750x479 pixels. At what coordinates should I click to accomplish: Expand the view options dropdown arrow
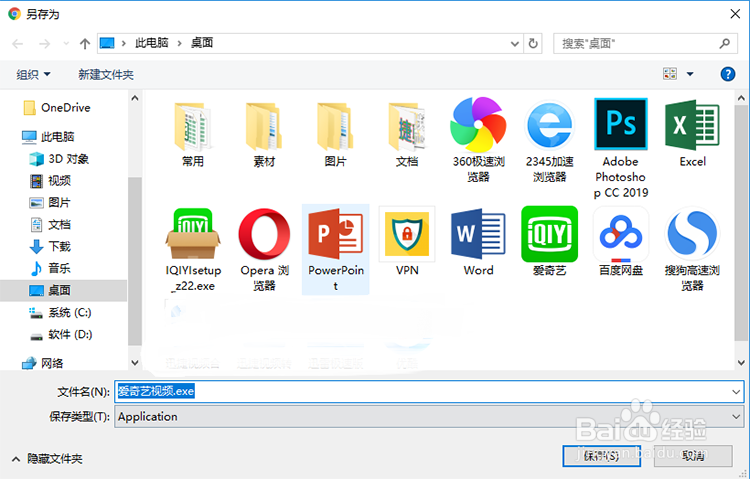click(690, 74)
